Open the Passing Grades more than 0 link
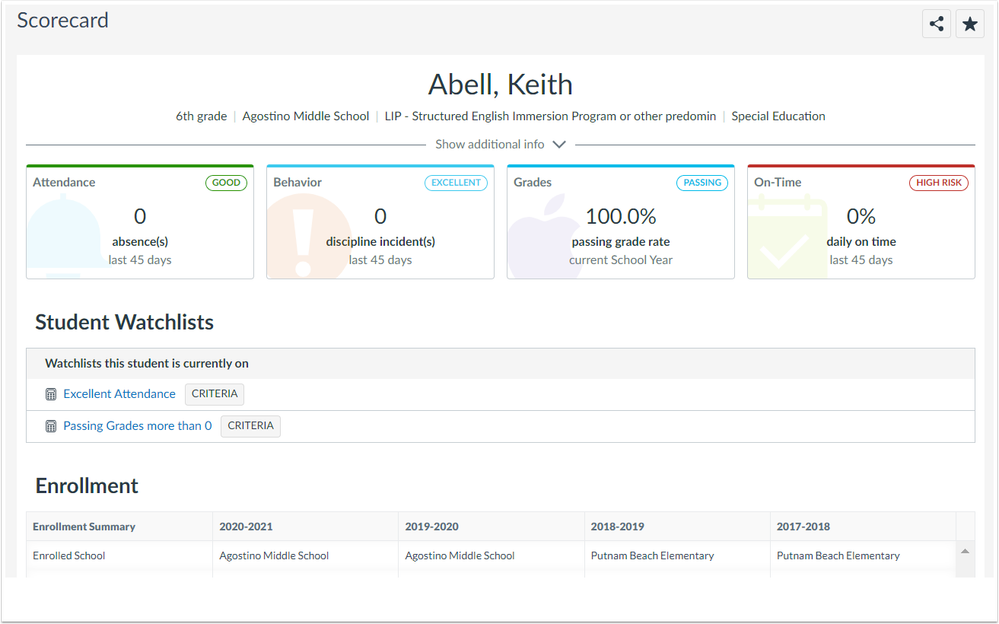This screenshot has width=999, height=624. click(x=138, y=426)
